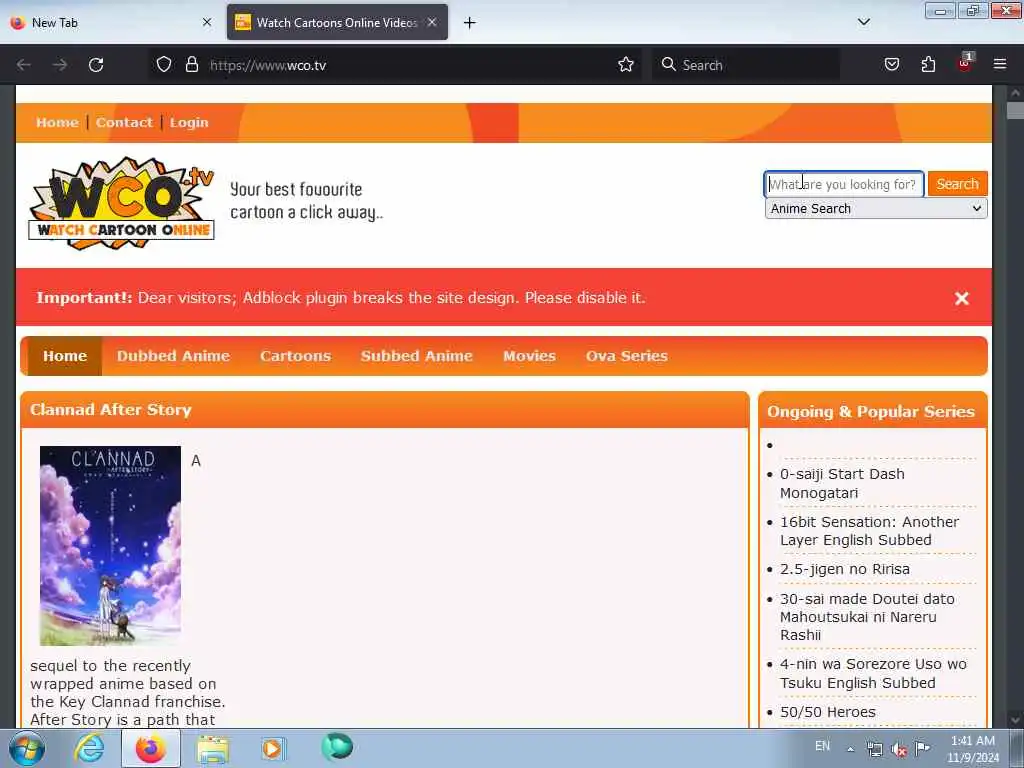This screenshot has width=1024, height=768.
Task: Click the EN language indicator
Action: pos(822,746)
